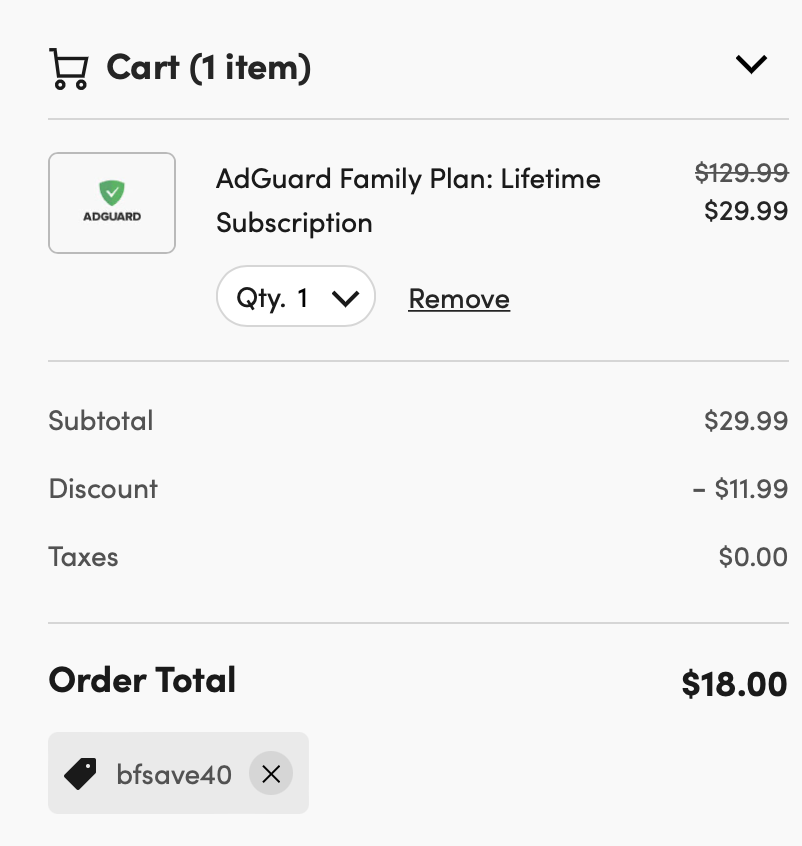Click the bfsave40 coupon code label

pos(174,775)
